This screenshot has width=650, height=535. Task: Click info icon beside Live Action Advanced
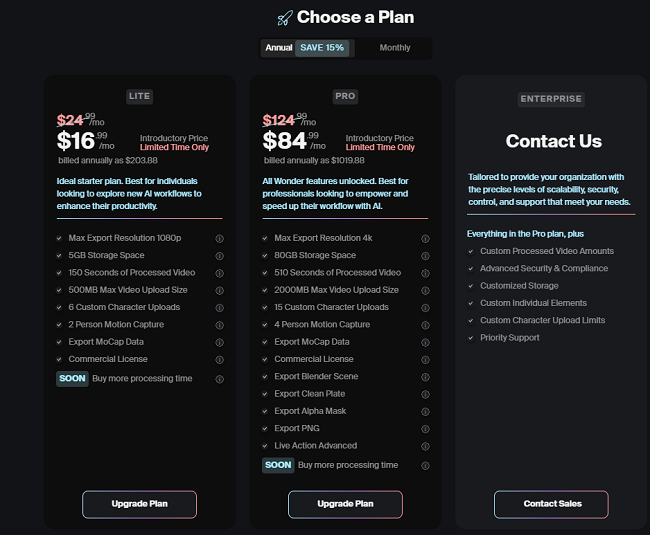point(425,446)
